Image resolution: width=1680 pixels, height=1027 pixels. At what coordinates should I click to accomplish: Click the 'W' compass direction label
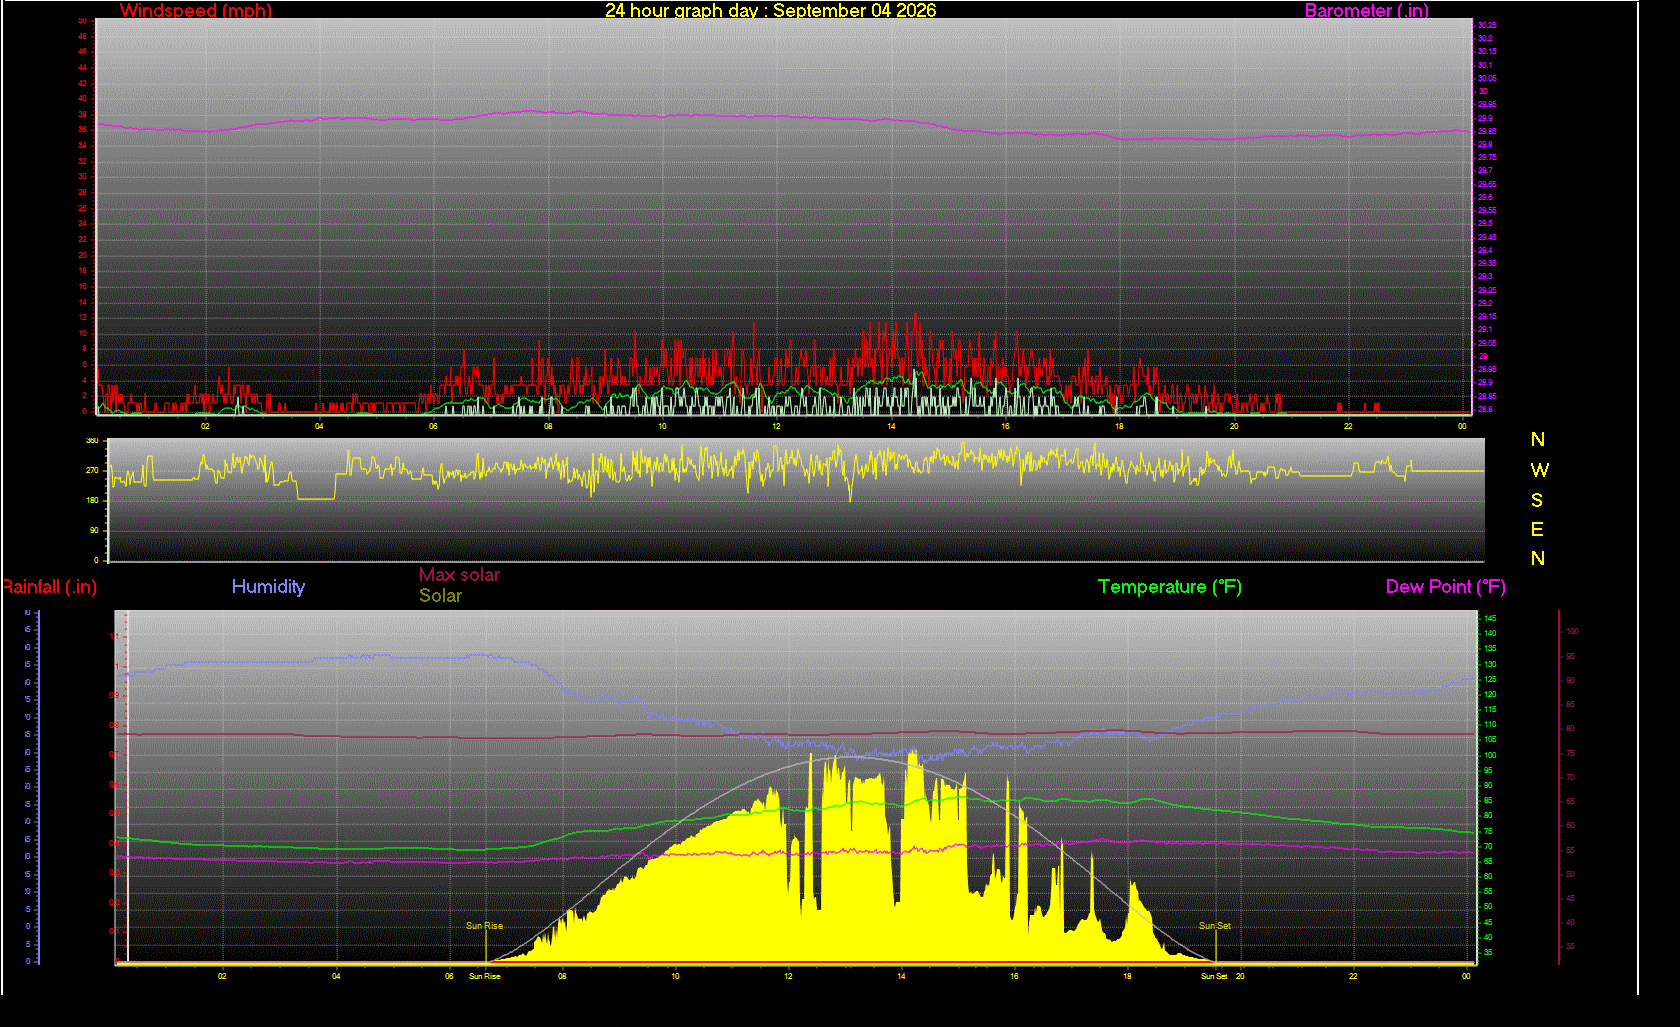click(x=1539, y=470)
